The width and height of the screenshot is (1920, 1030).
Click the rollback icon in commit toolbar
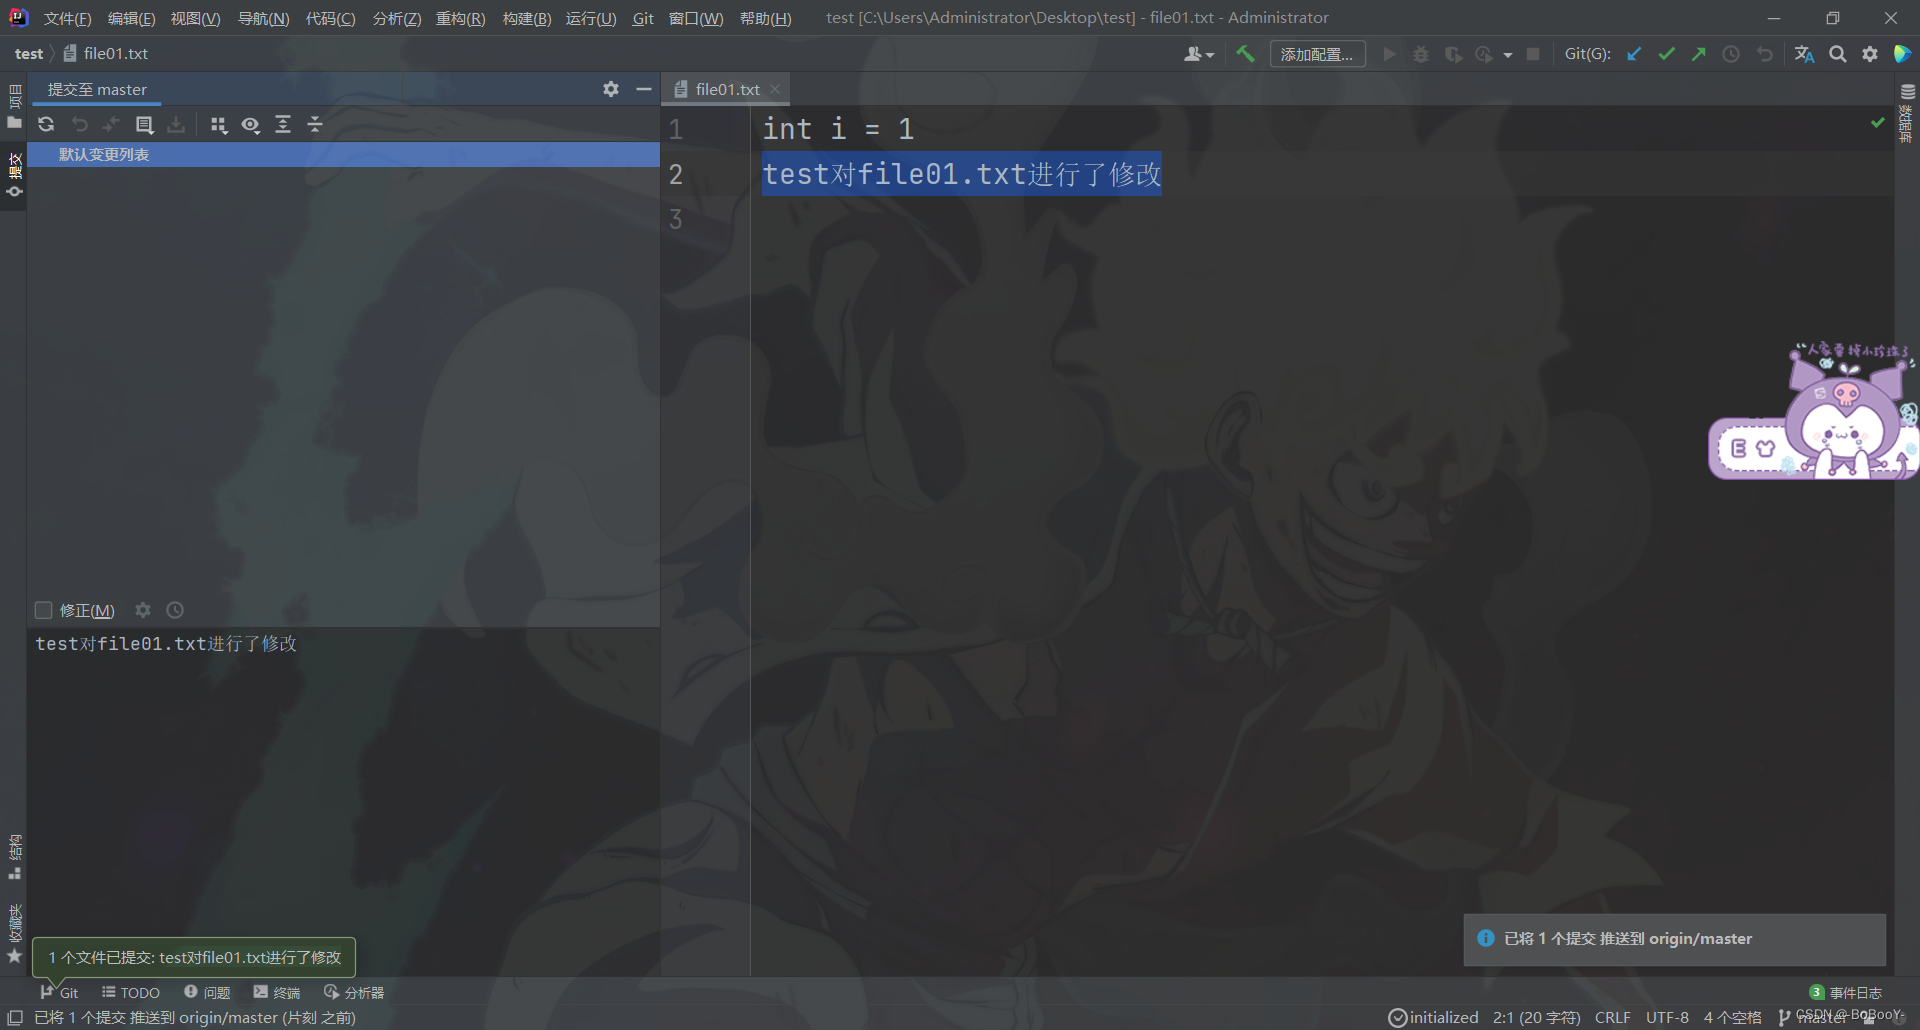[80, 124]
